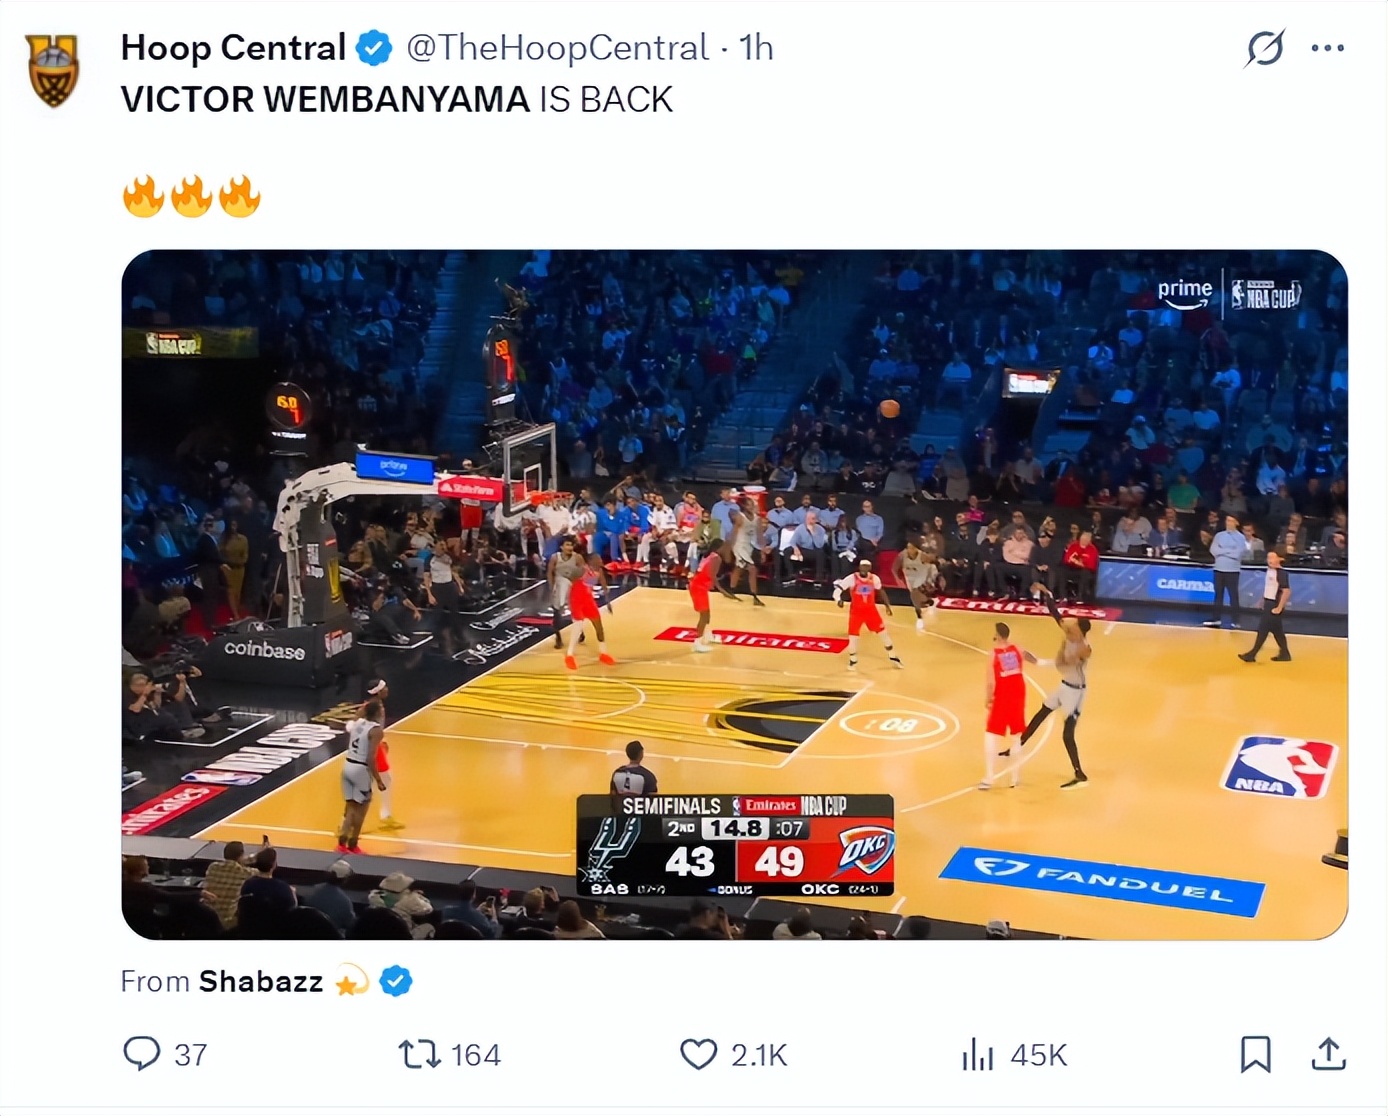Like the post with the heart icon

(698, 1054)
